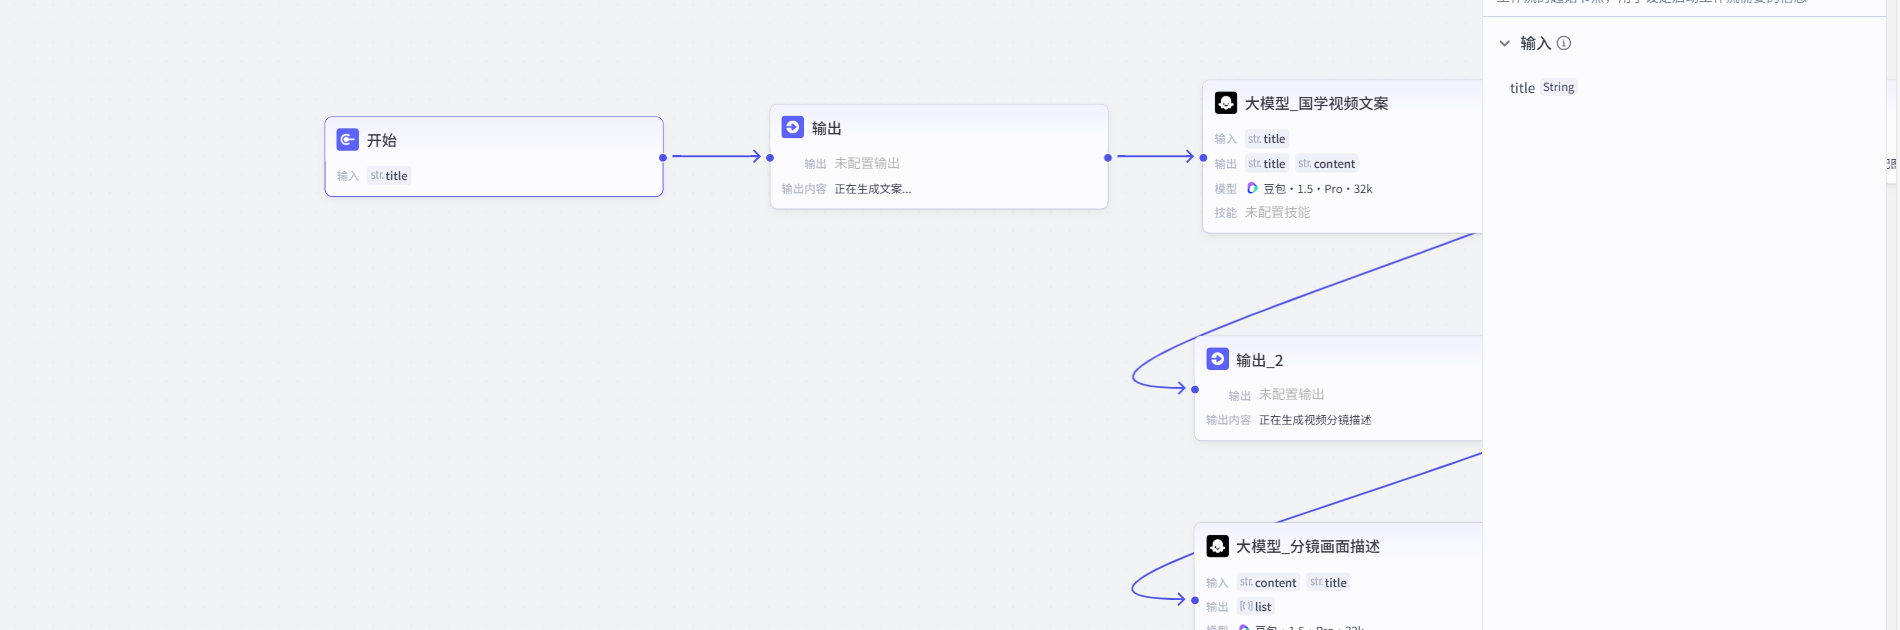Click the 大模型_国学视频文案 node icon

pos(1226,103)
